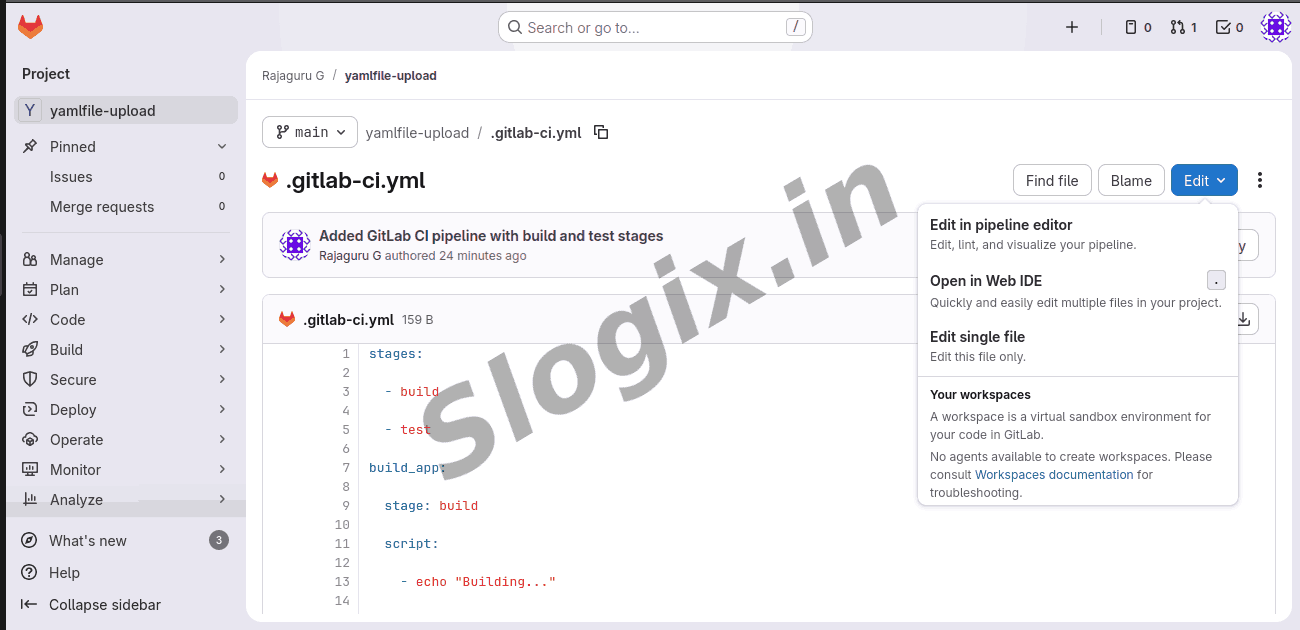Open the main branch dropdown
The height and width of the screenshot is (630, 1300).
(x=310, y=132)
